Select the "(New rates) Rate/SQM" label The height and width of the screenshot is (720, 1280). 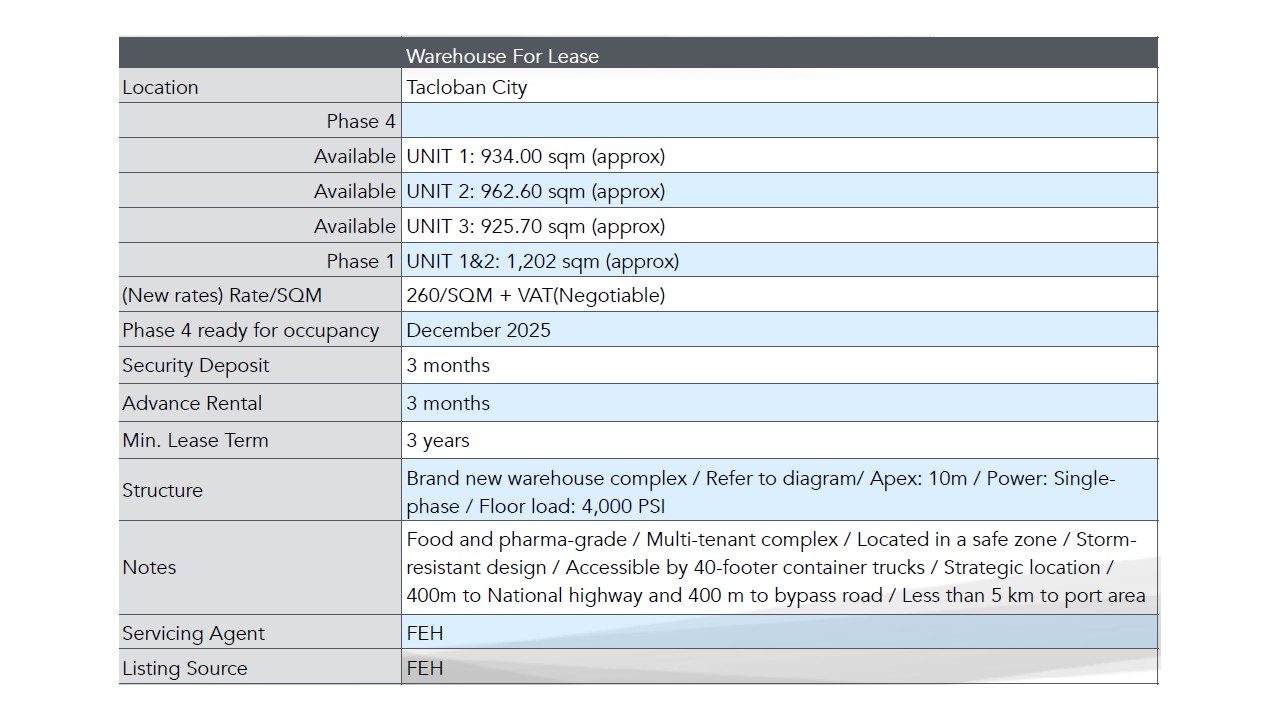[x=222, y=295]
